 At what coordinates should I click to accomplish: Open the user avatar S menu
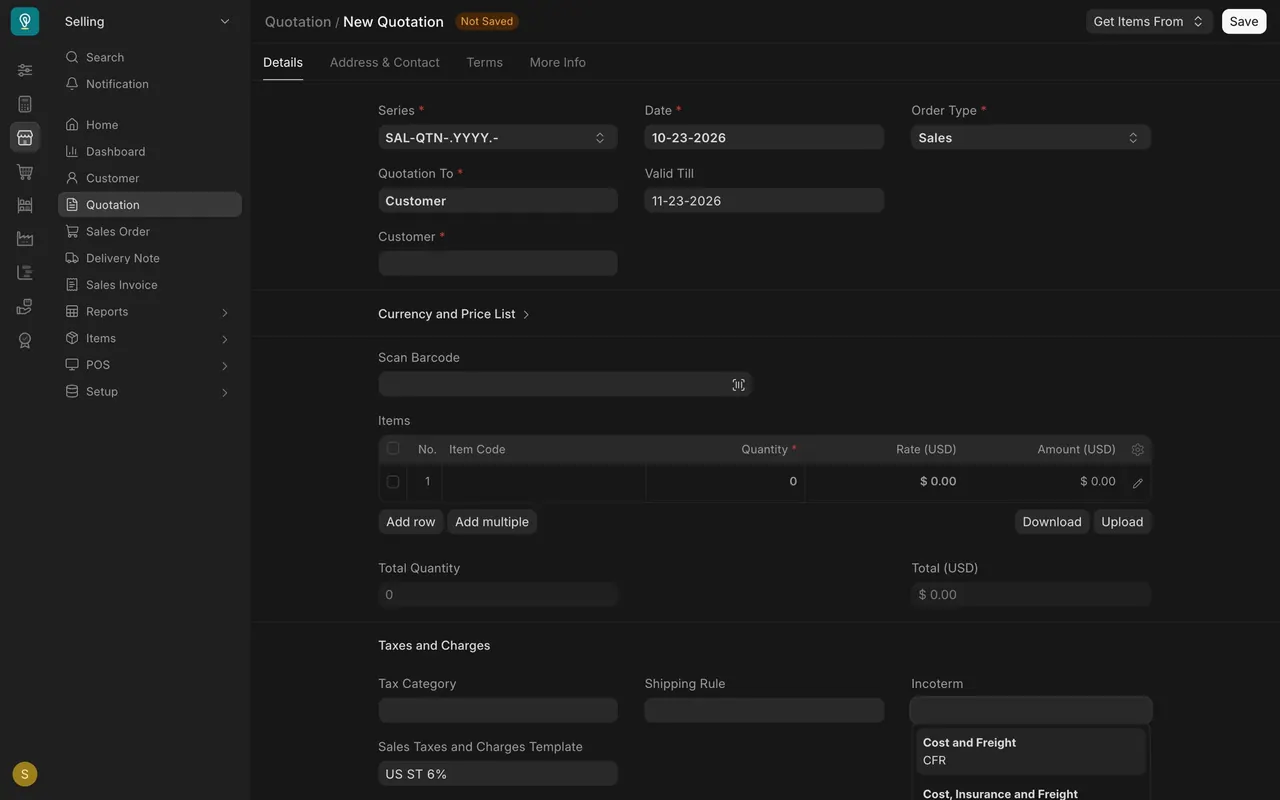(25, 774)
